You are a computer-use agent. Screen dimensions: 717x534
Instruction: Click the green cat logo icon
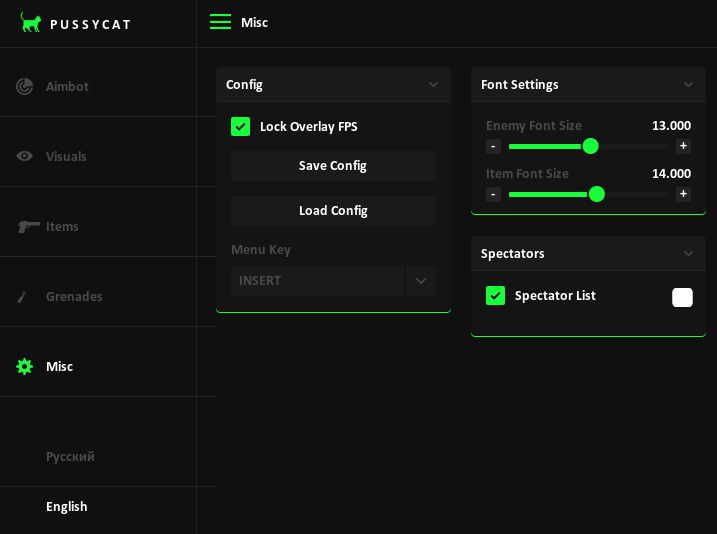[x=31, y=22]
